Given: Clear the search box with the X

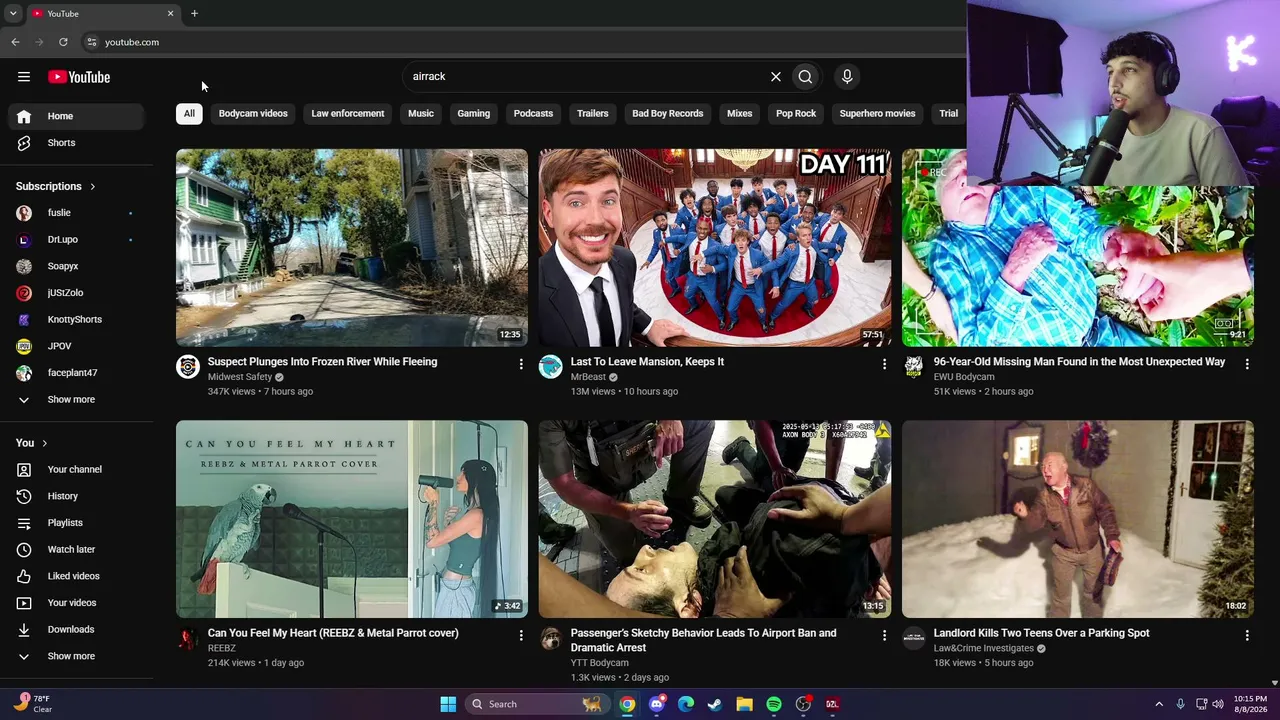Looking at the screenshot, I should [775, 77].
